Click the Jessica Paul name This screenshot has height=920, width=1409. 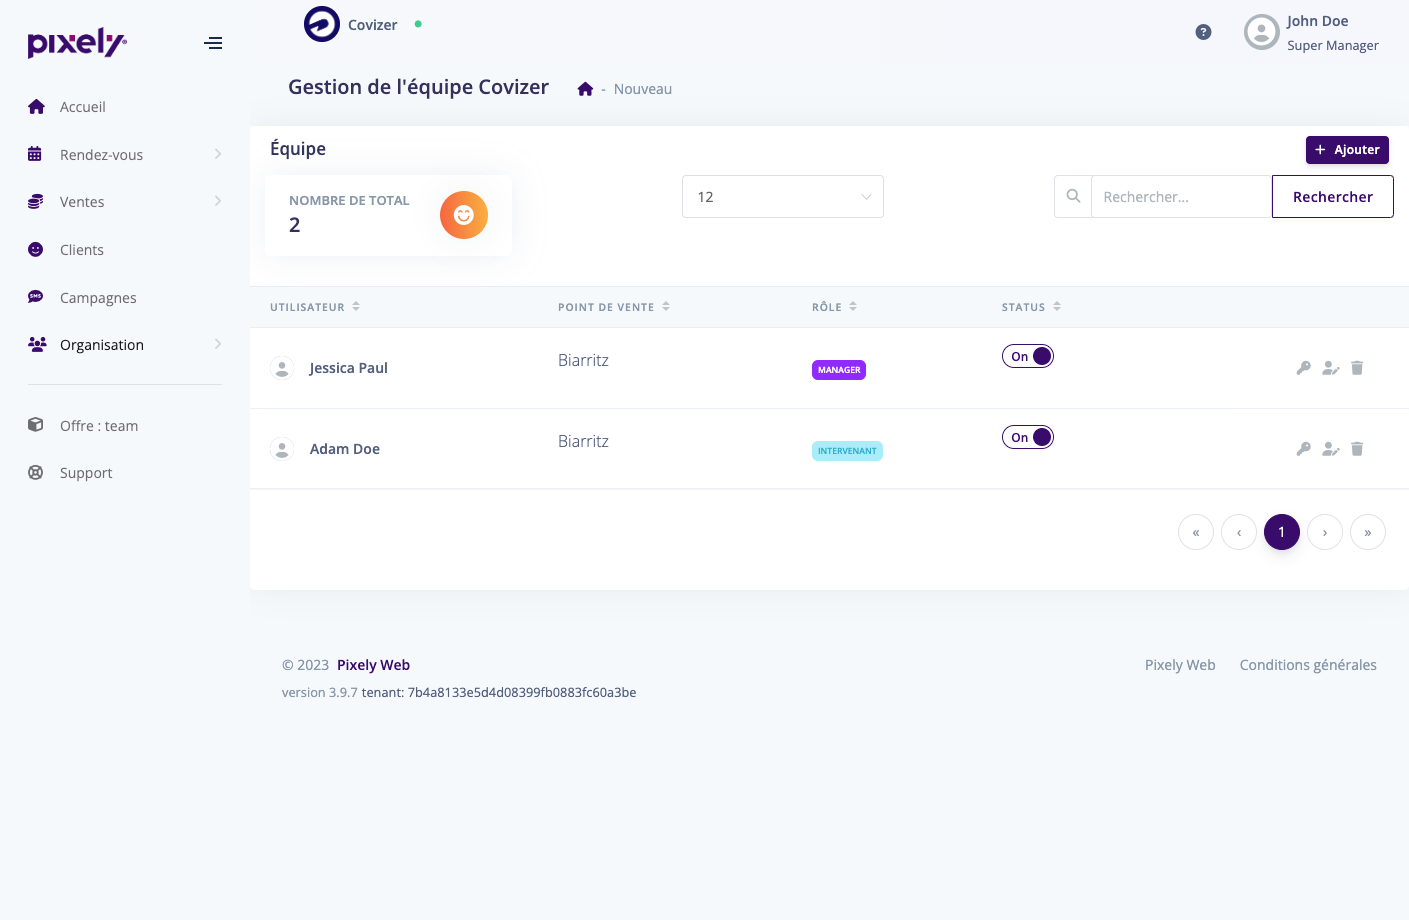[x=348, y=368]
